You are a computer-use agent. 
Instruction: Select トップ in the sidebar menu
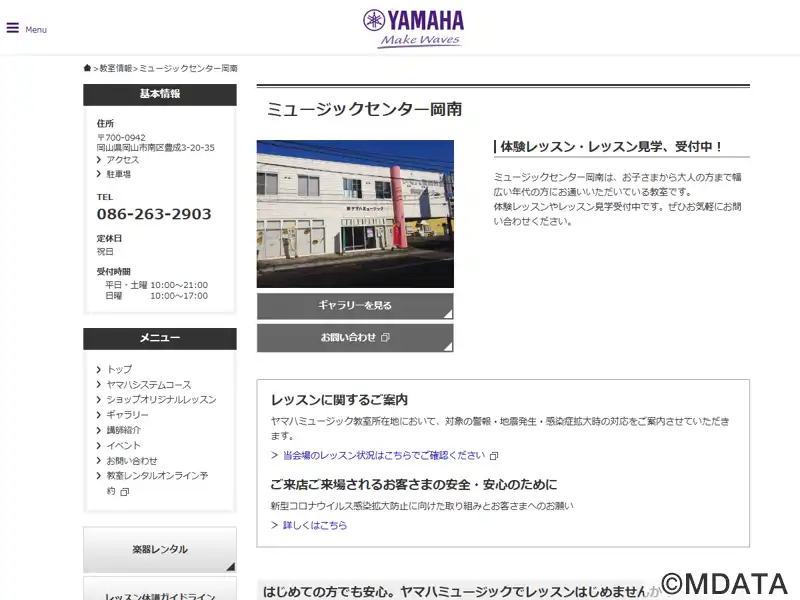tap(119, 369)
